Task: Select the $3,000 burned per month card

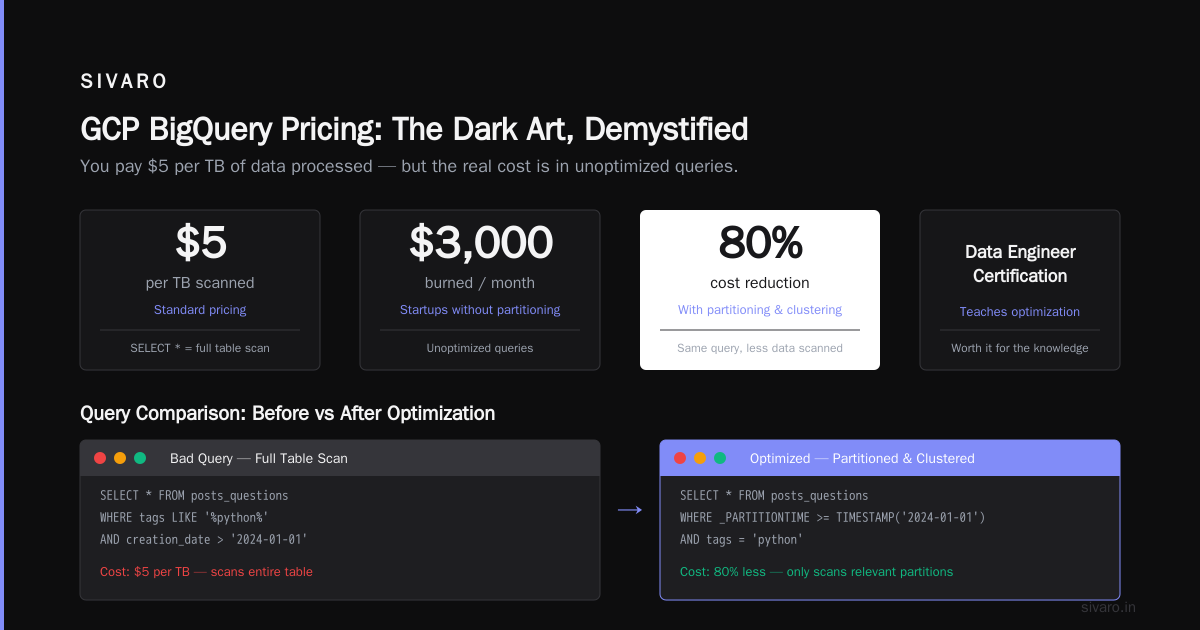Action: pyautogui.click(x=480, y=290)
